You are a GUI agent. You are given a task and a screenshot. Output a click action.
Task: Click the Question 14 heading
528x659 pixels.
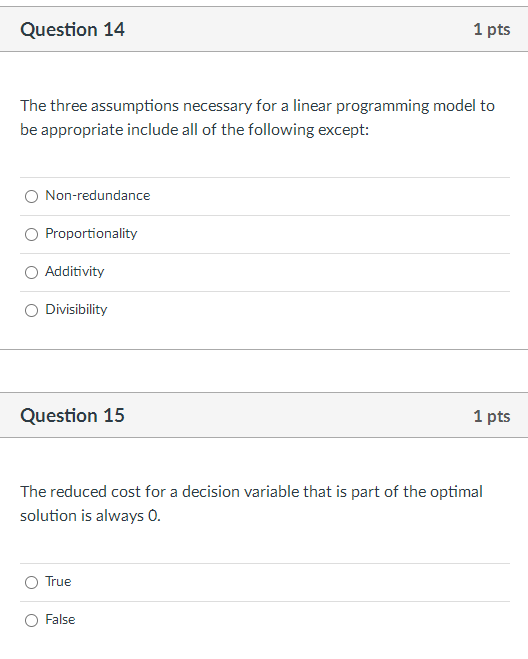[x=72, y=29]
